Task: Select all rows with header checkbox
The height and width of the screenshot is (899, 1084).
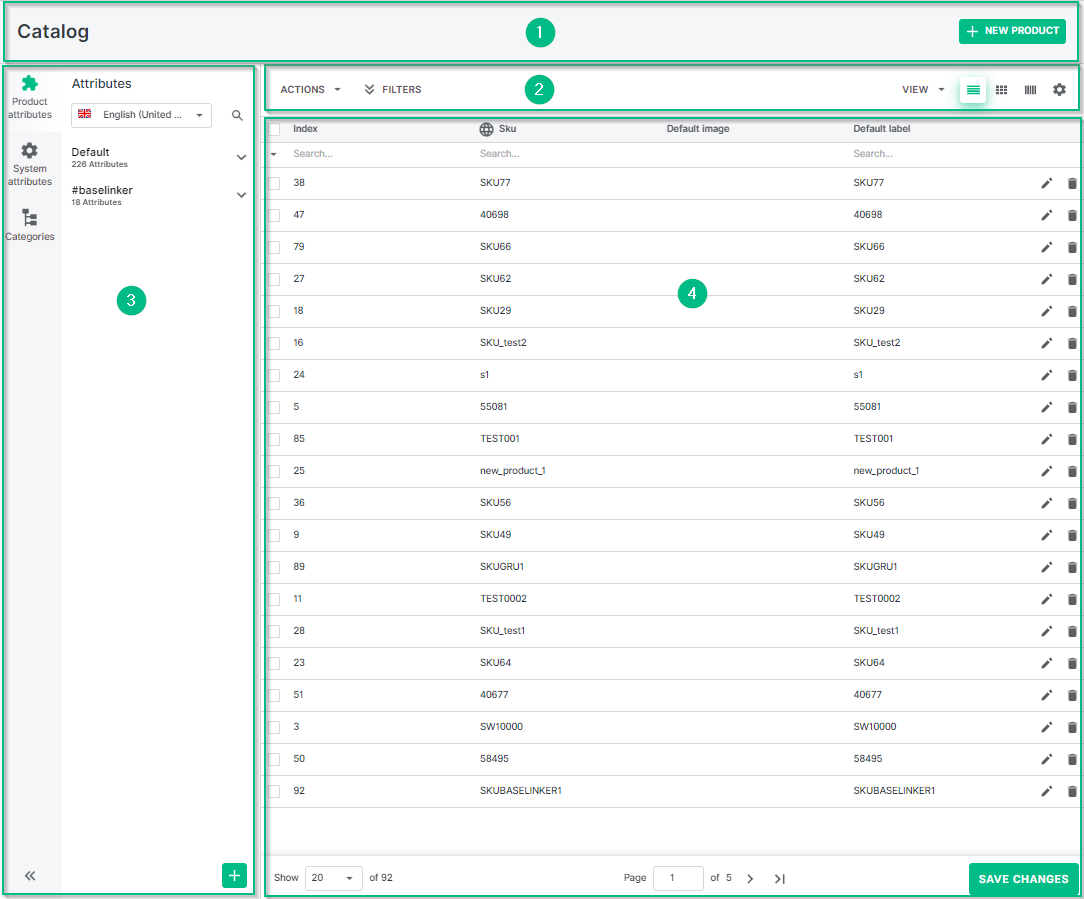Action: [274, 129]
